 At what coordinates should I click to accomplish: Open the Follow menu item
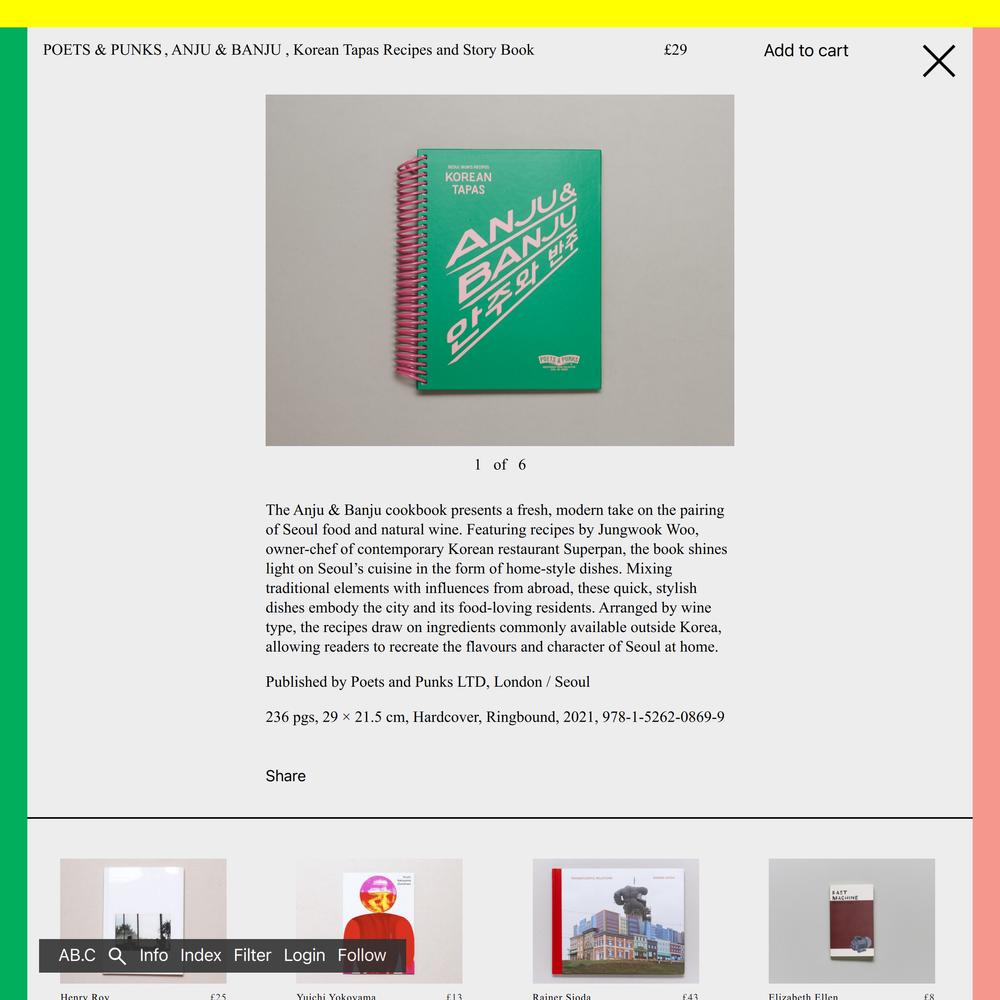click(x=362, y=955)
